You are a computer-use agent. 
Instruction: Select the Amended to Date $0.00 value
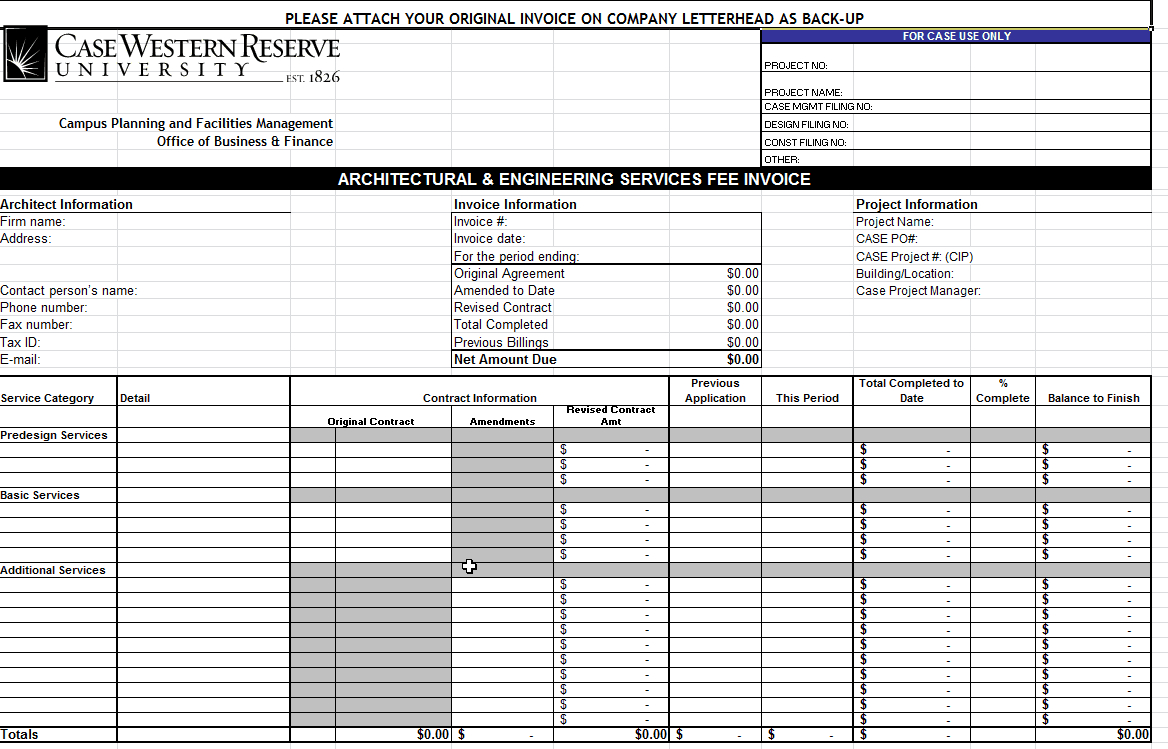743,290
